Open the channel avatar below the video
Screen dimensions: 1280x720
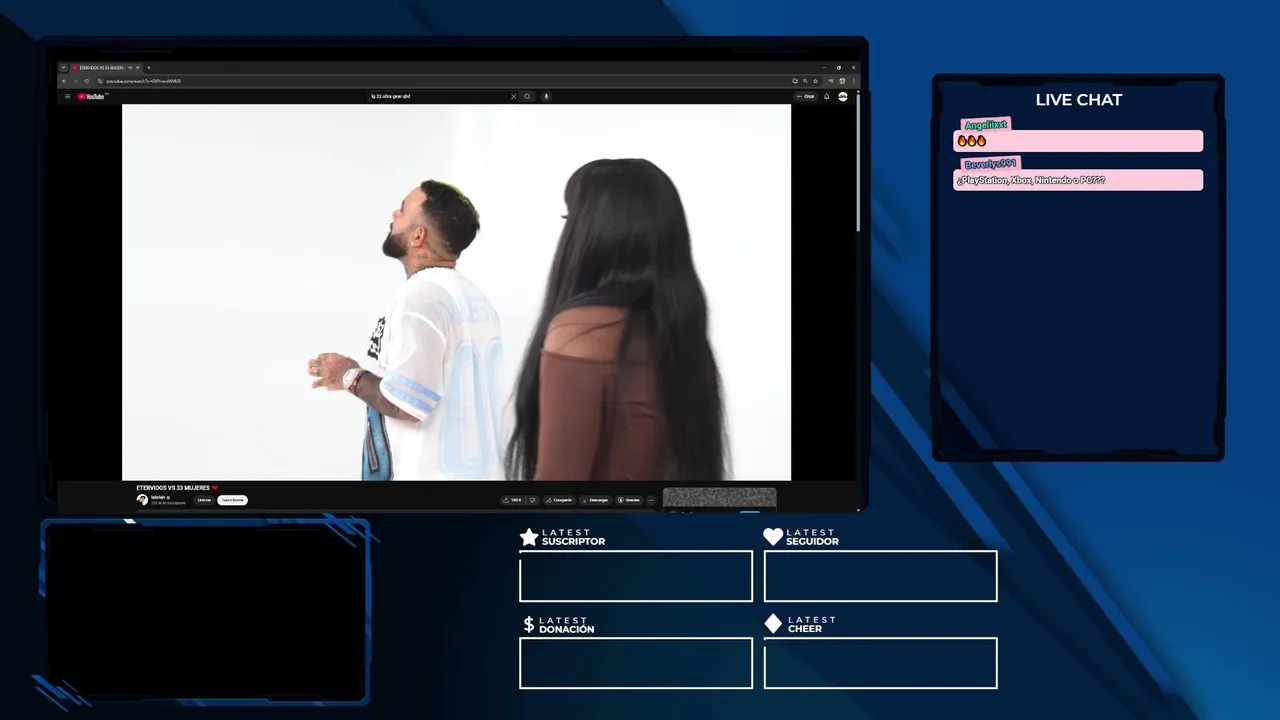[142, 500]
